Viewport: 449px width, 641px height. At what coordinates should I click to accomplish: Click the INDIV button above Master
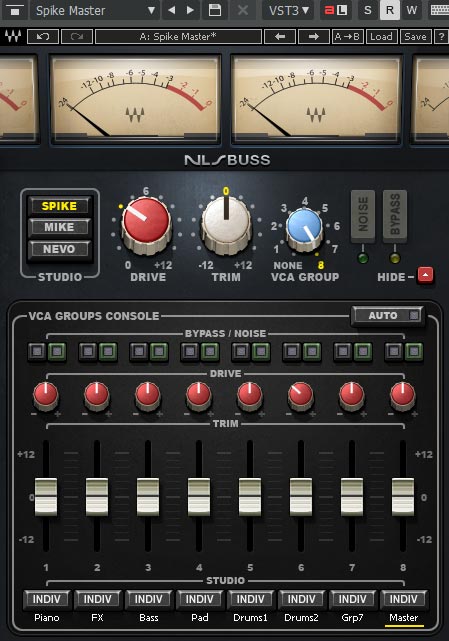(403, 599)
